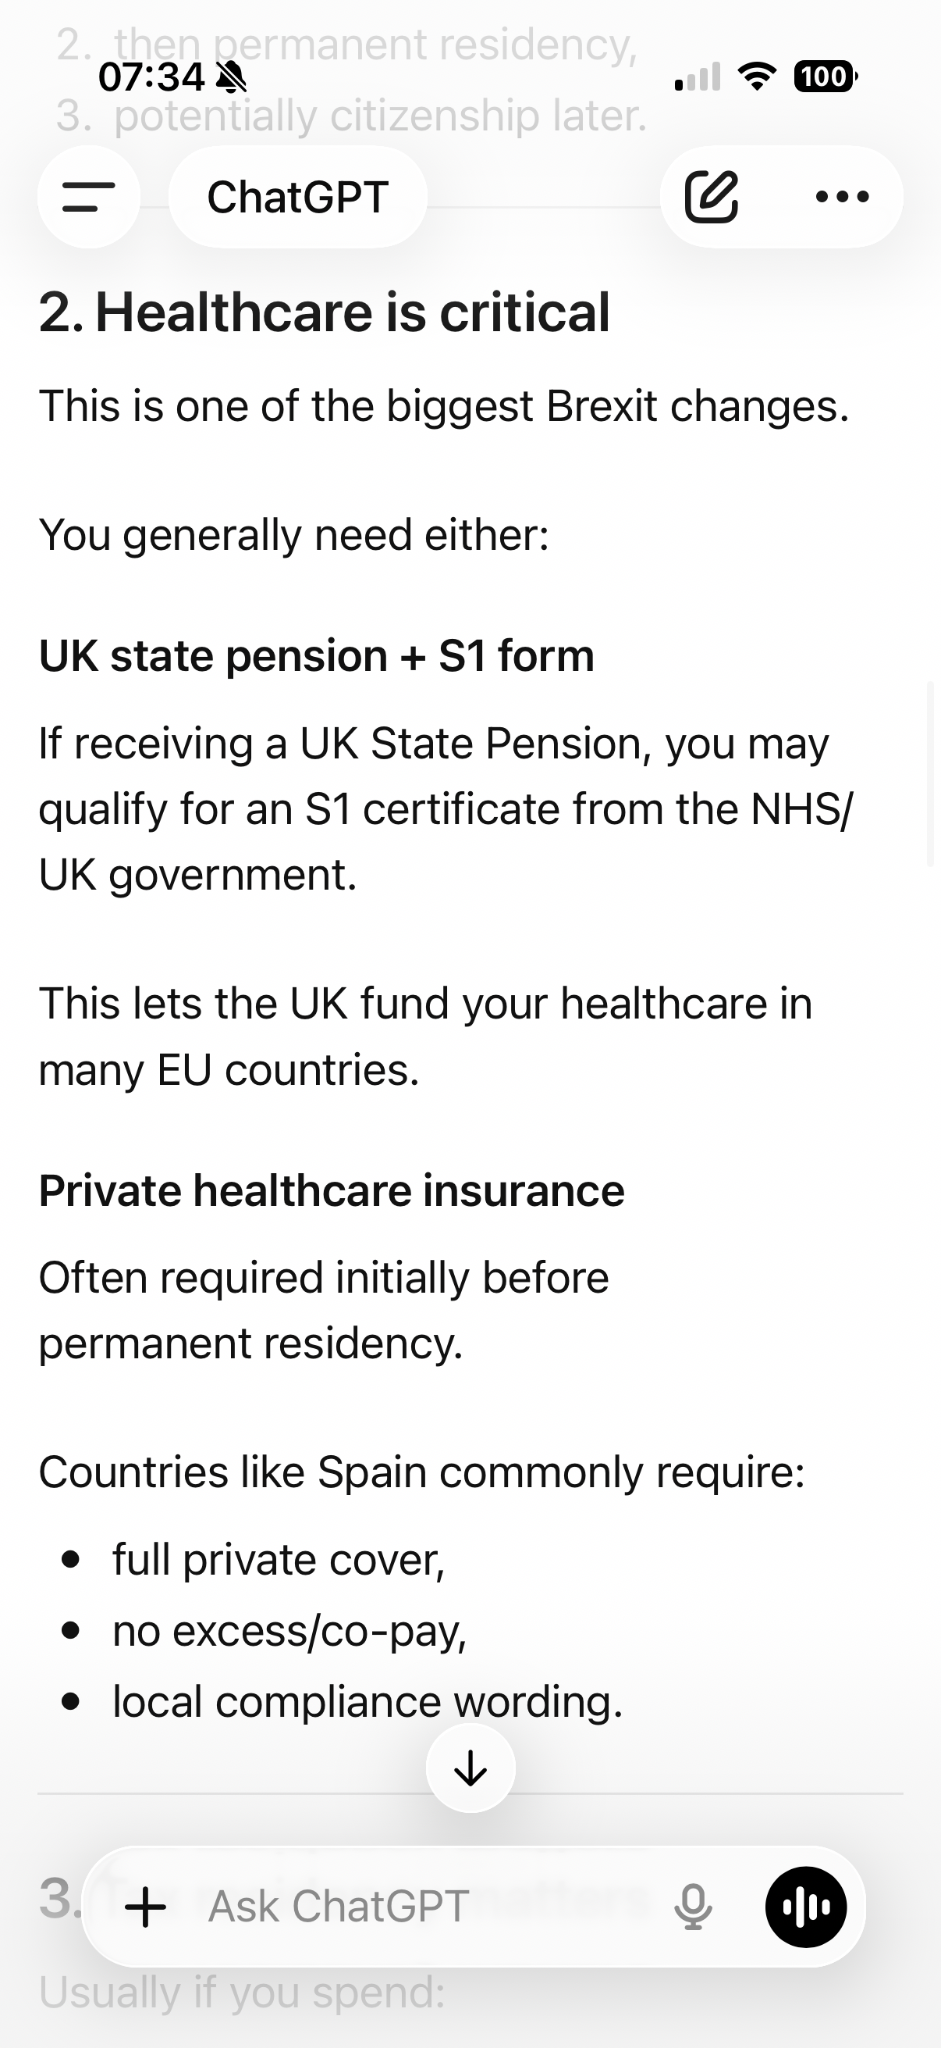Screen dimensions: 941x2048
Task: Tap 'UK state pension + S1 form' subheading
Action: click(x=316, y=656)
